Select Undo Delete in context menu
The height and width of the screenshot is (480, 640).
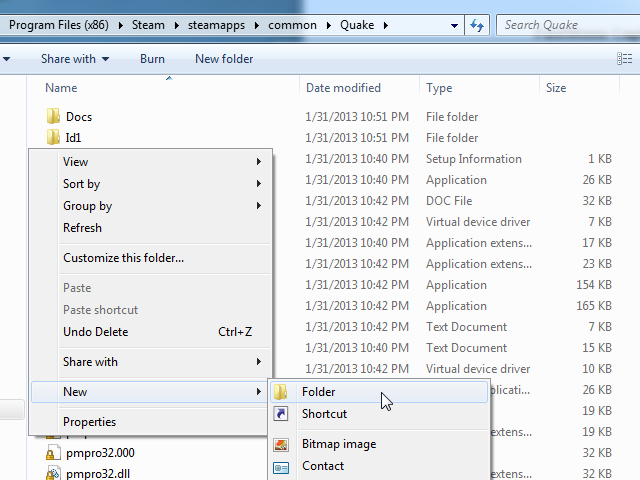click(96, 332)
